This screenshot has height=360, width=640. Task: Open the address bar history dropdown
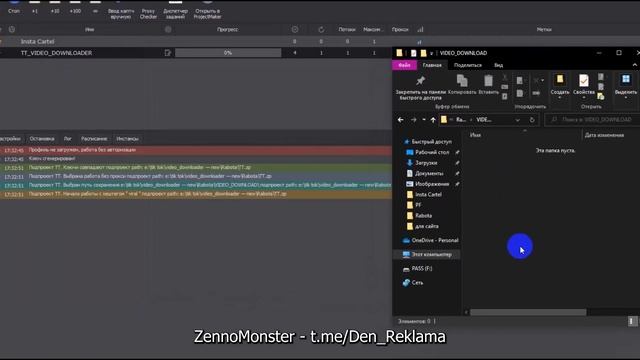click(x=518, y=120)
